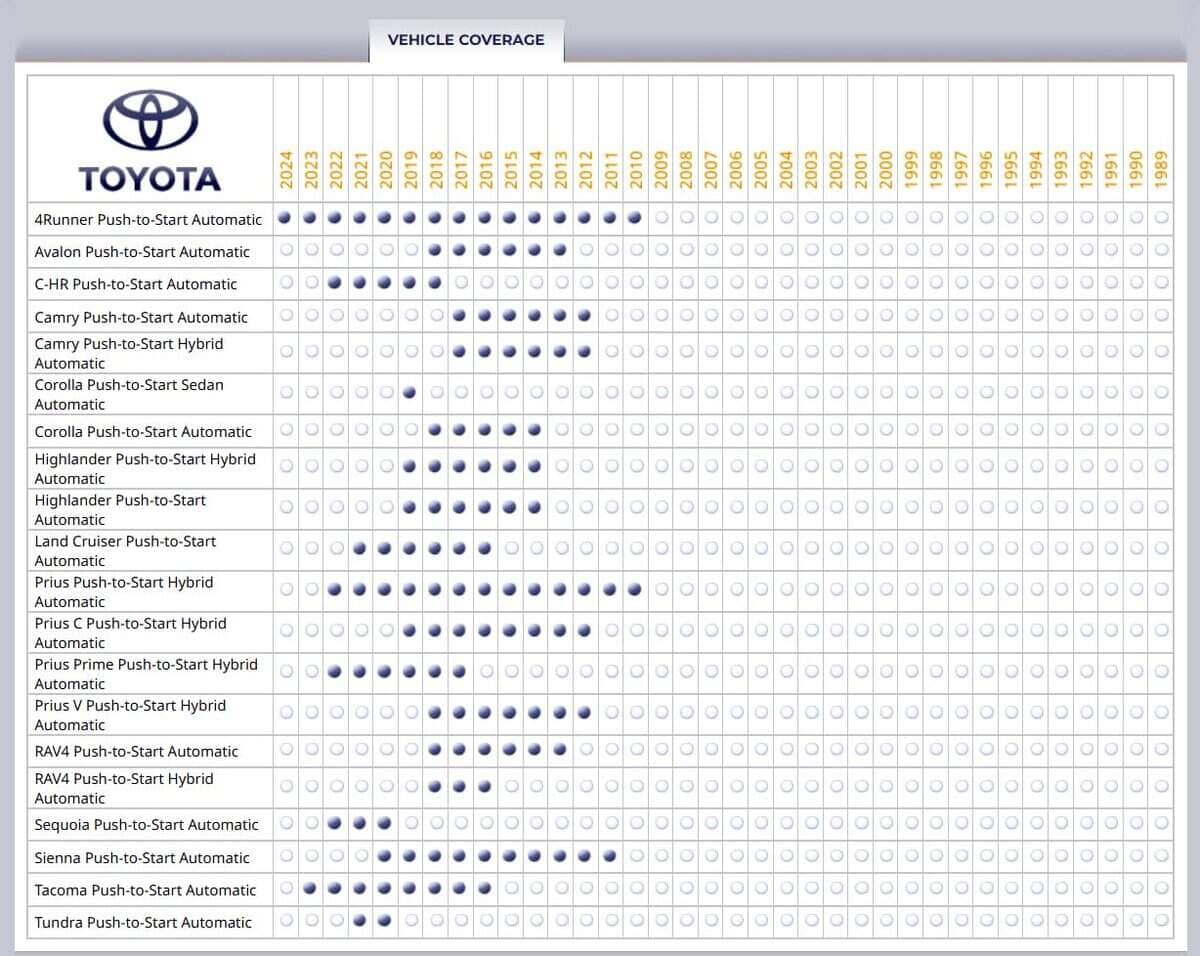This screenshot has width=1200, height=956.
Task: Click the filled 2016 dot for RAV4 Hybrid
Action: [485, 786]
